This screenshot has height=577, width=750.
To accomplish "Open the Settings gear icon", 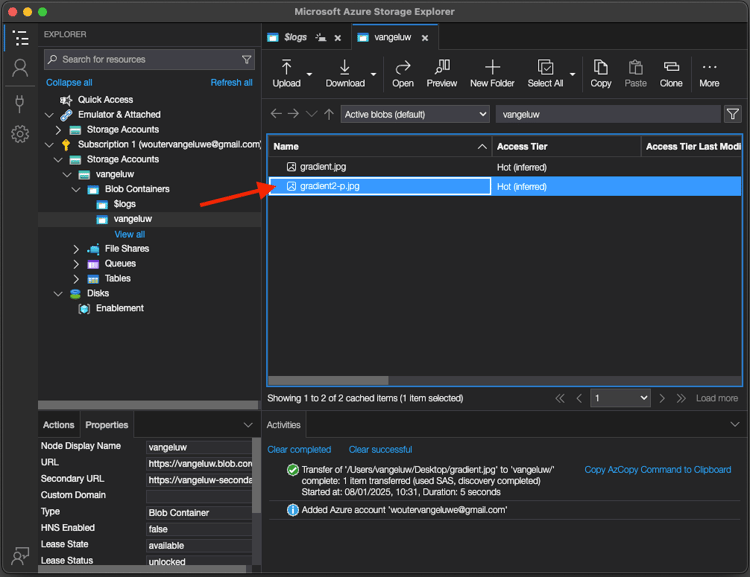I will click(x=19, y=134).
